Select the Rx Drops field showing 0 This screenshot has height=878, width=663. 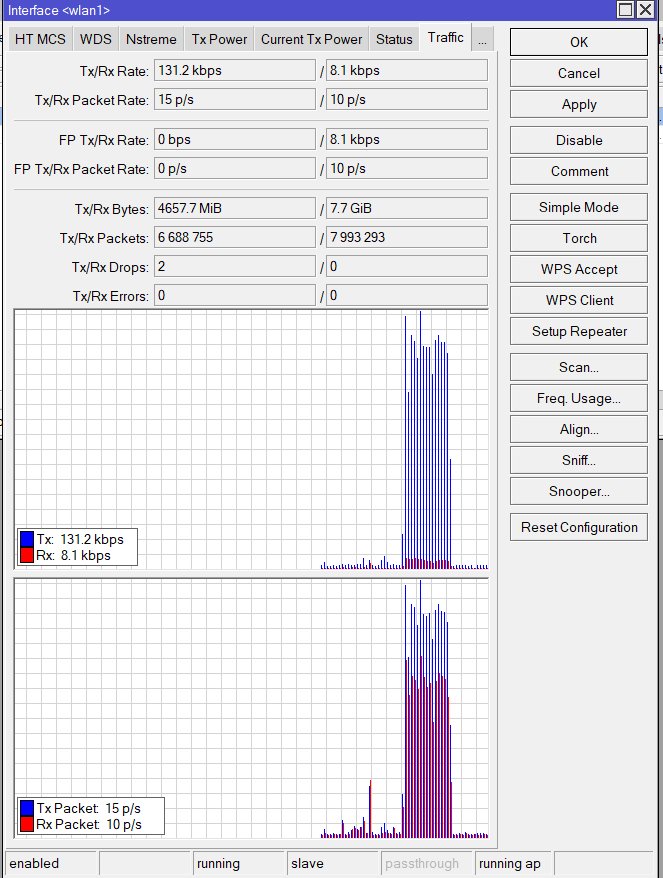[407, 267]
